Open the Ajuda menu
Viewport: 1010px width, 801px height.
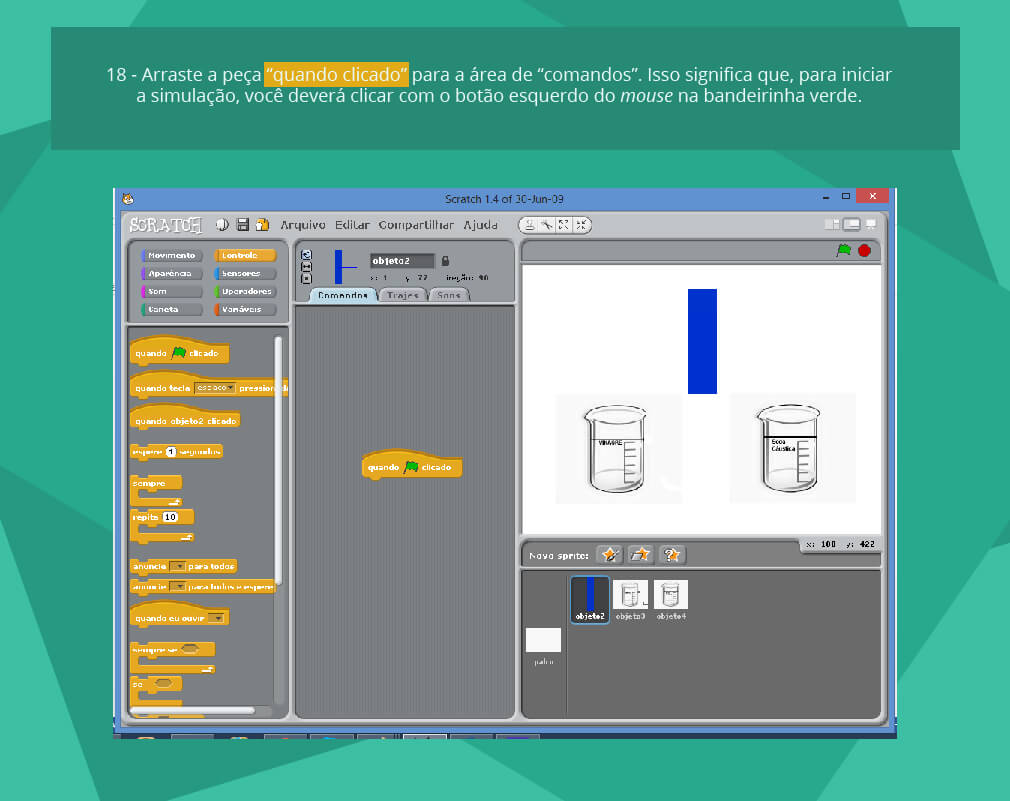[481, 225]
